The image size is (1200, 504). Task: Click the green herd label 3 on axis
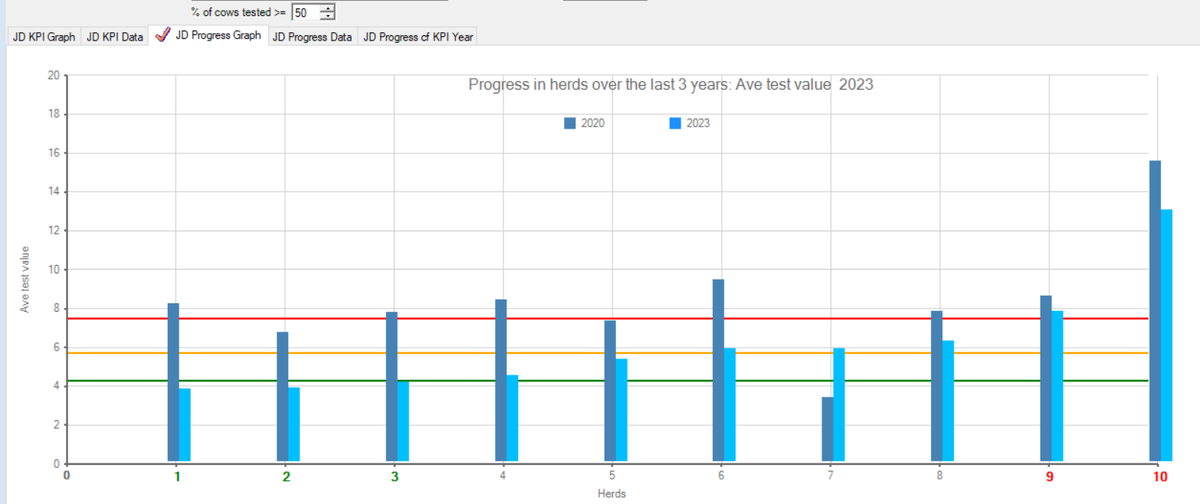click(394, 477)
